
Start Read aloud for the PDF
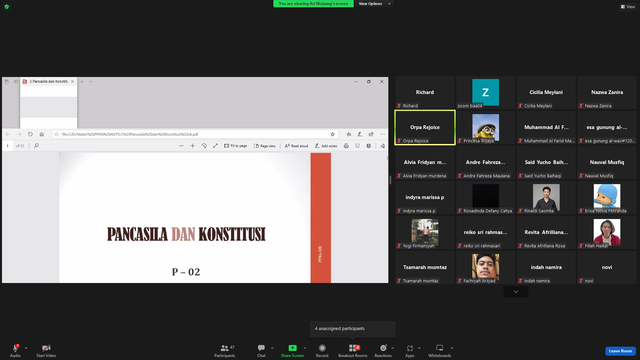click(296, 146)
